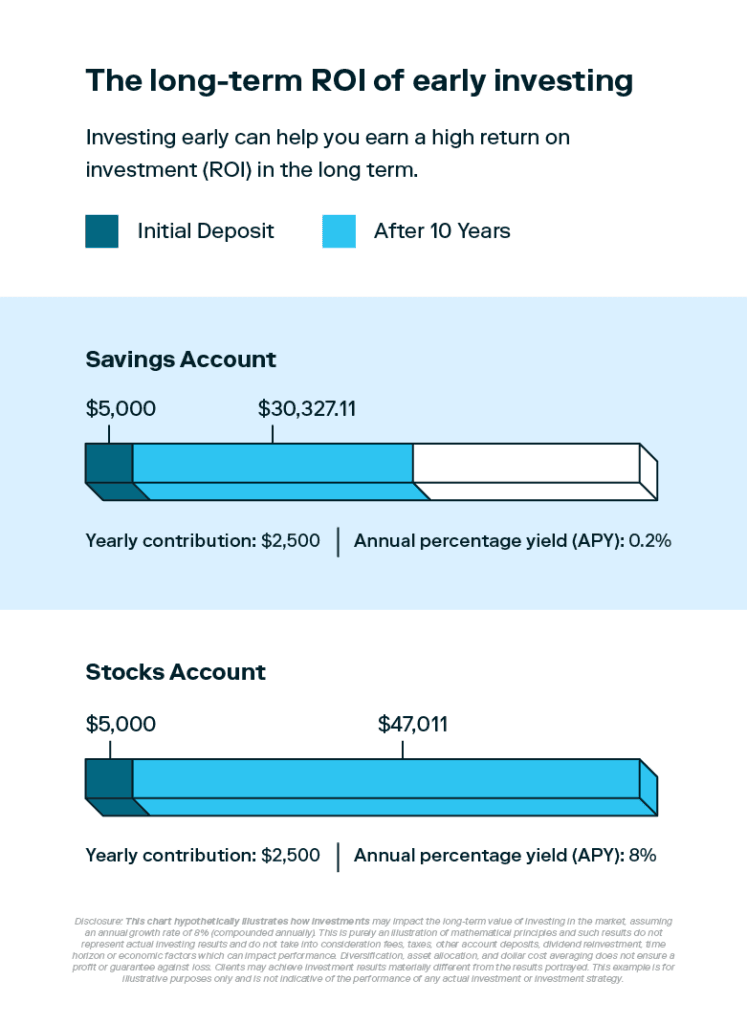Click the 'APY: 8%' text
This screenshot has width=747, height=1024.
[505, 855]
